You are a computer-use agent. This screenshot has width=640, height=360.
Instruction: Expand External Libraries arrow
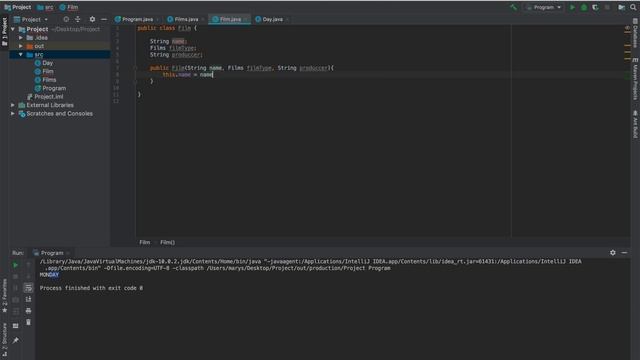13,105
